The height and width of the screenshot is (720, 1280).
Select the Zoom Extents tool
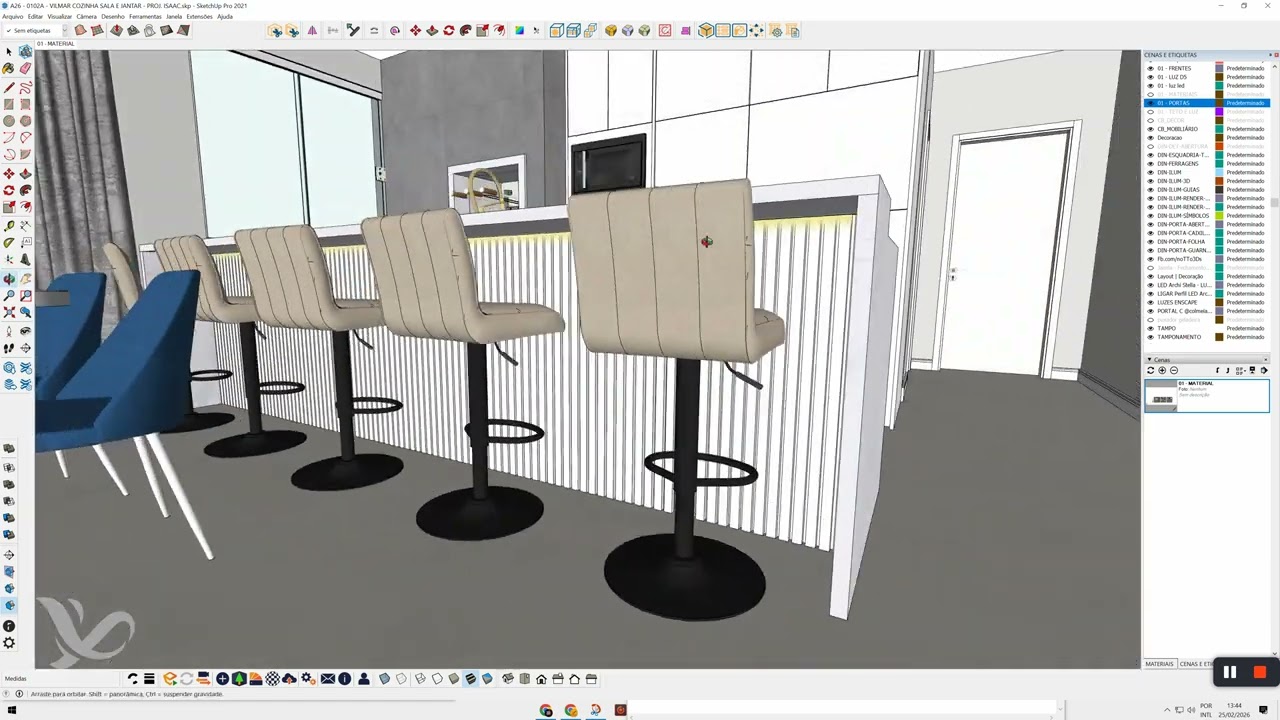pos(9,313)
